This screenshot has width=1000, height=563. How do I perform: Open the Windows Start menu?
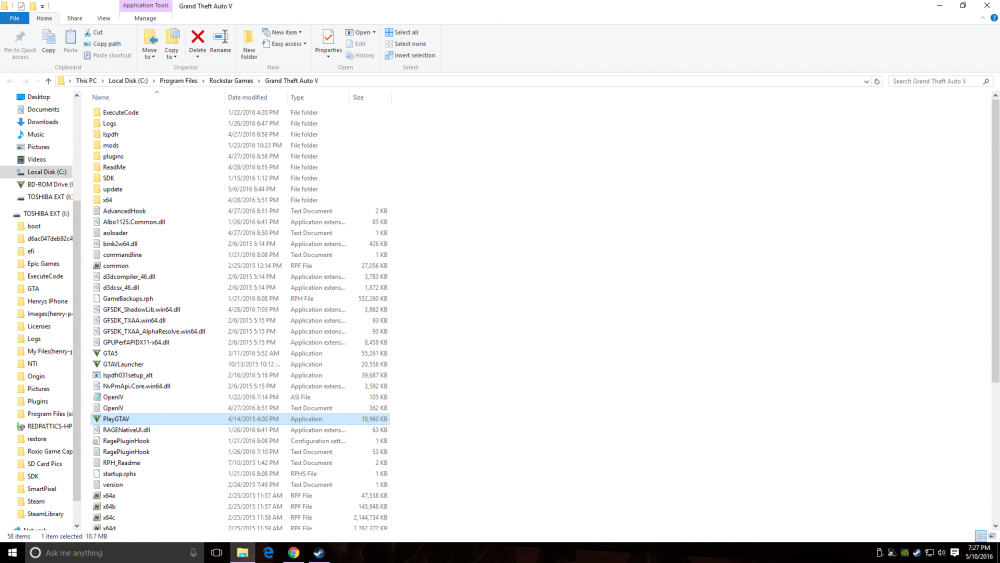[x=11, y=553]
